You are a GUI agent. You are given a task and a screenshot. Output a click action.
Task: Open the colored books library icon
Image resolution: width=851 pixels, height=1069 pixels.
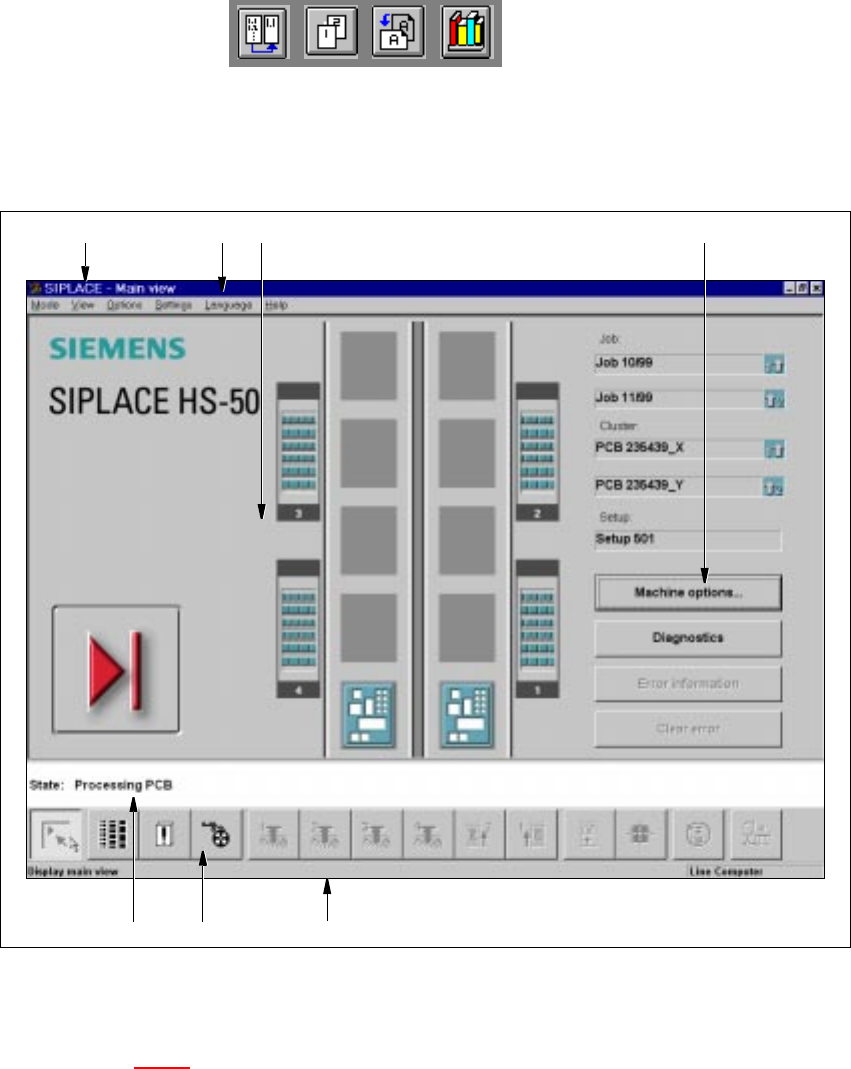466,32
